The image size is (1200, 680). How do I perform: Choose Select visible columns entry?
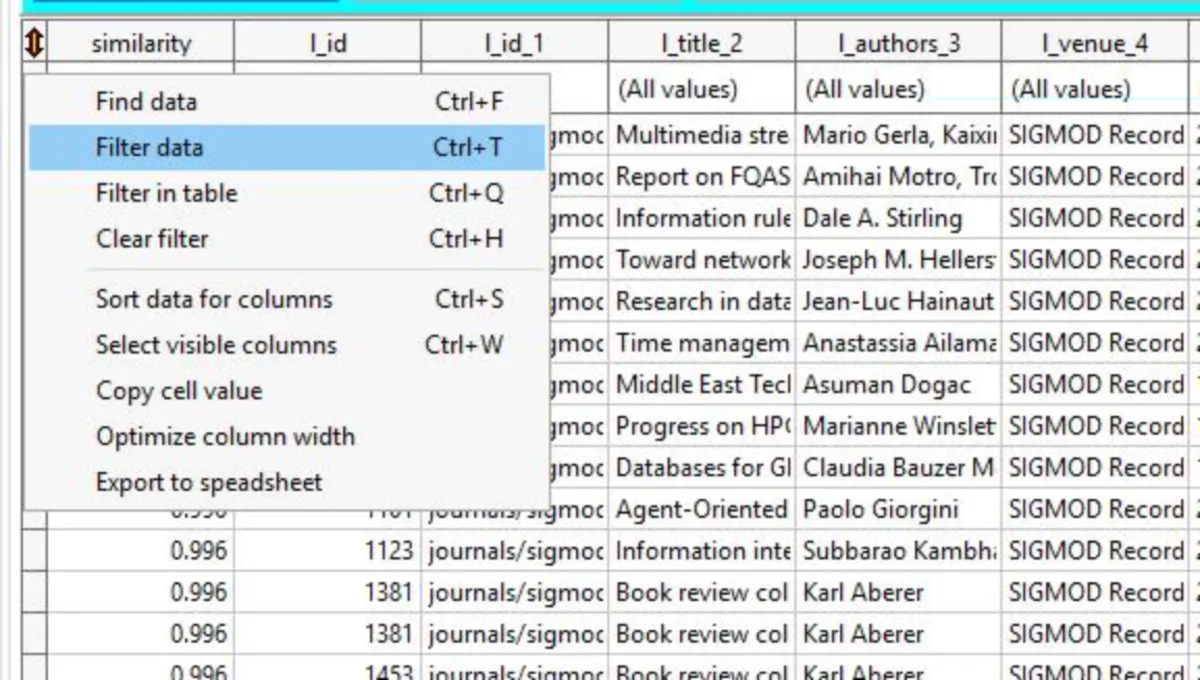[287, 346]
